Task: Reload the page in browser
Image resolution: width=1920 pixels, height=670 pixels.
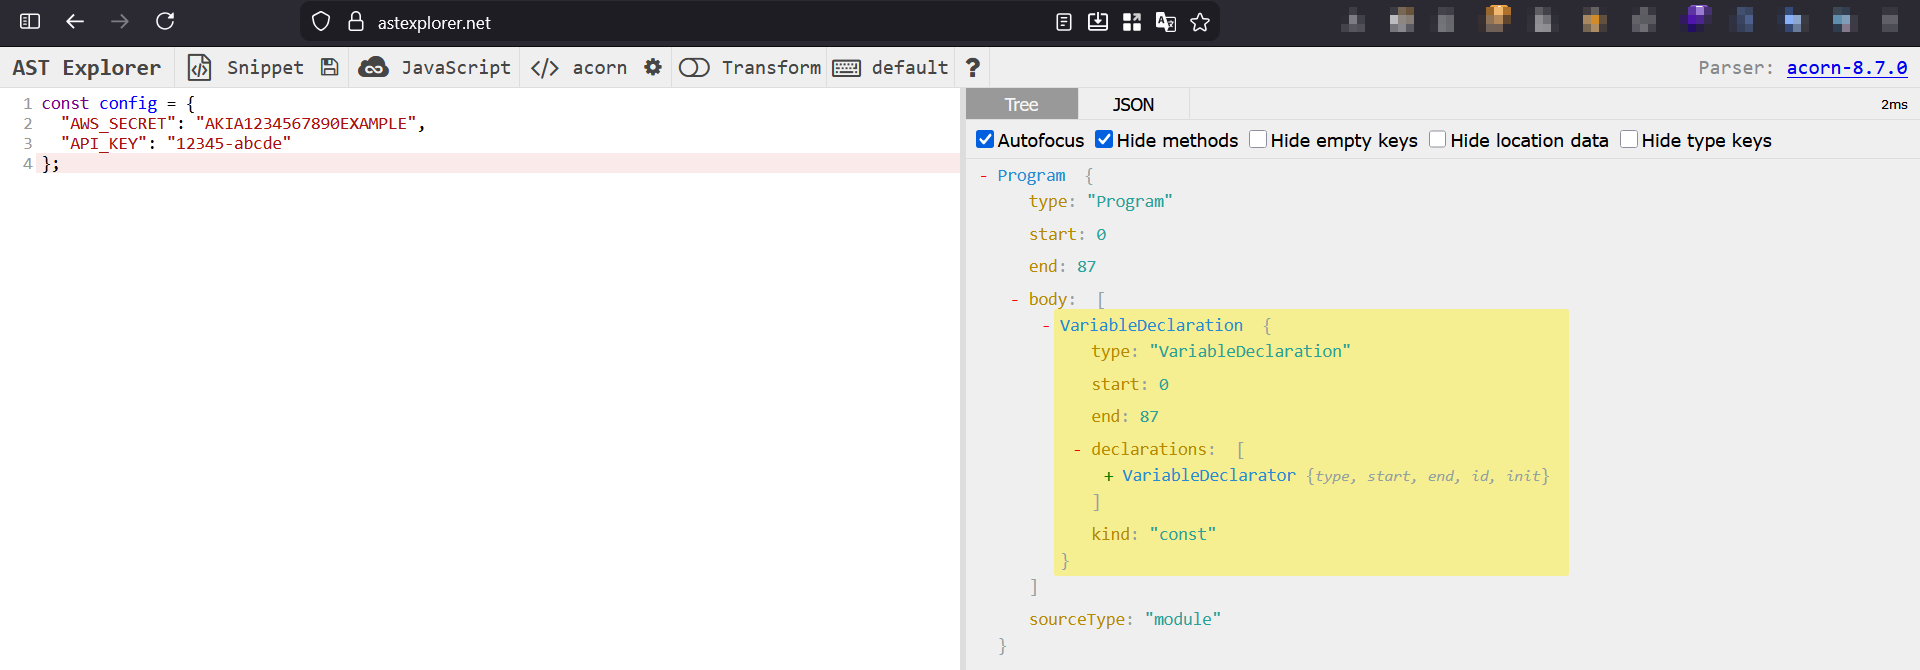Action: tap(165, 21)
